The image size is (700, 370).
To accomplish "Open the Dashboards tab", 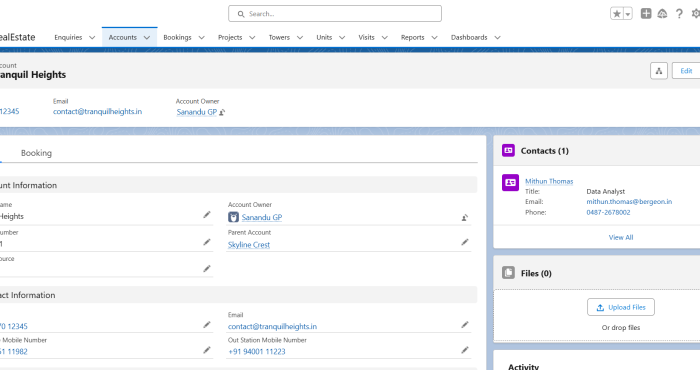I will click(x=469, y=37).
